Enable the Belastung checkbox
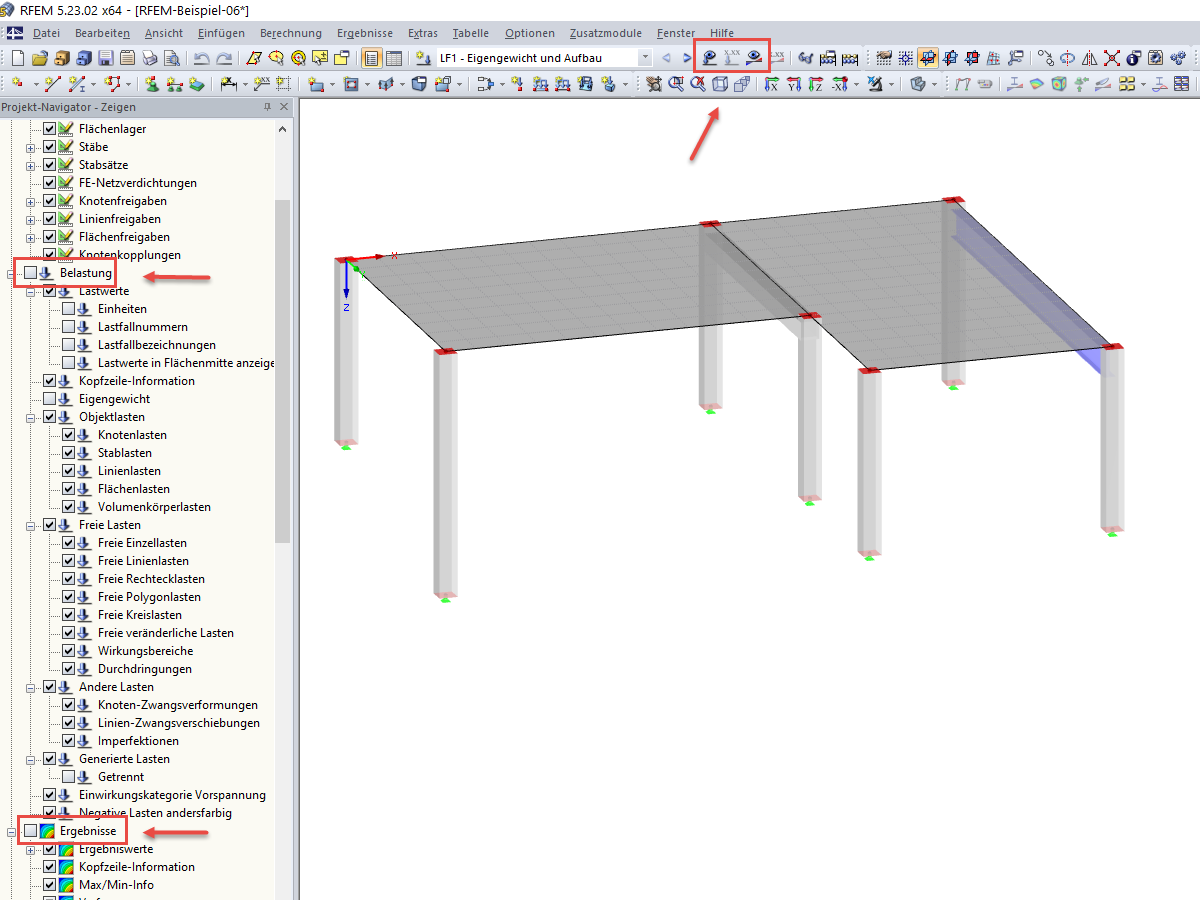The width and height of the screenshot is (1200, 900). (x=30, y=273)
